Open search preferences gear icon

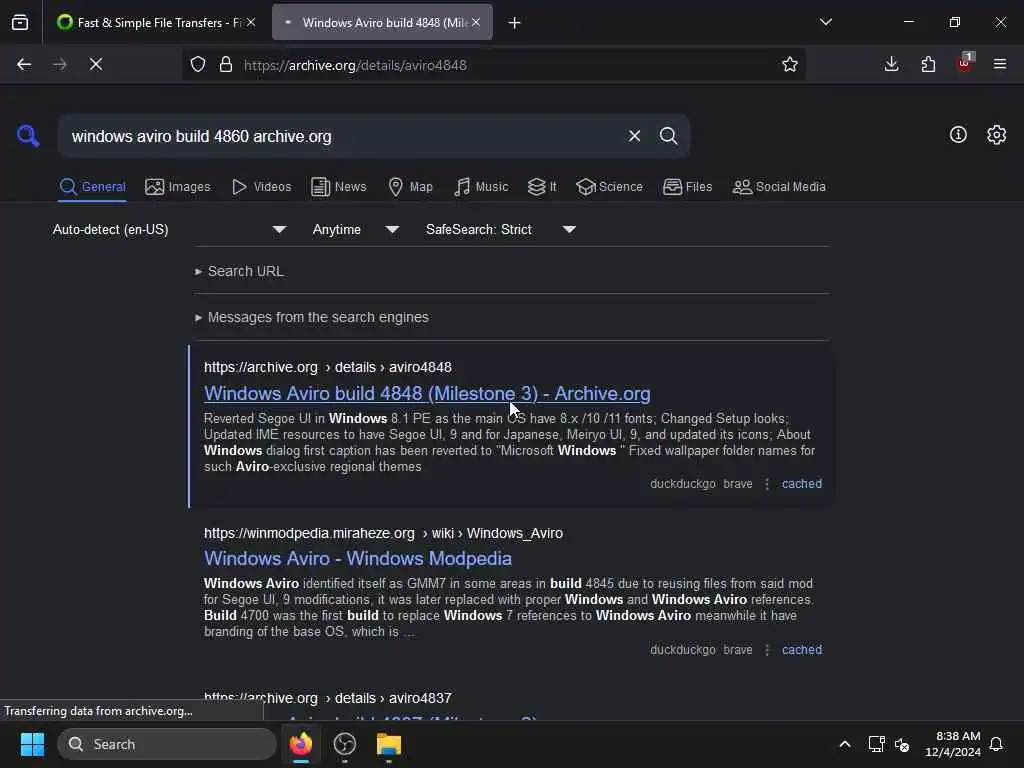(997, 135)
